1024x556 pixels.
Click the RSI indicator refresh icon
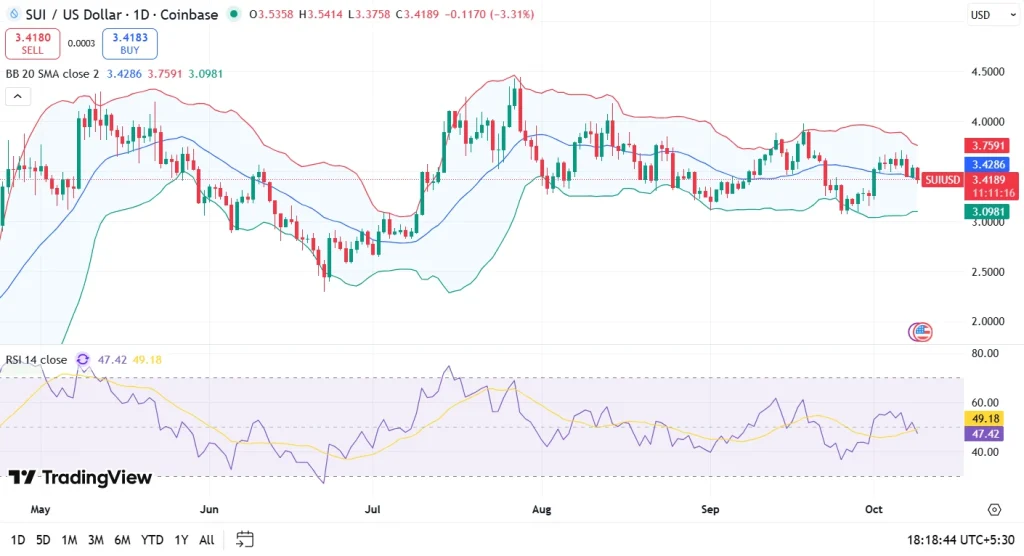click(83, 360)
